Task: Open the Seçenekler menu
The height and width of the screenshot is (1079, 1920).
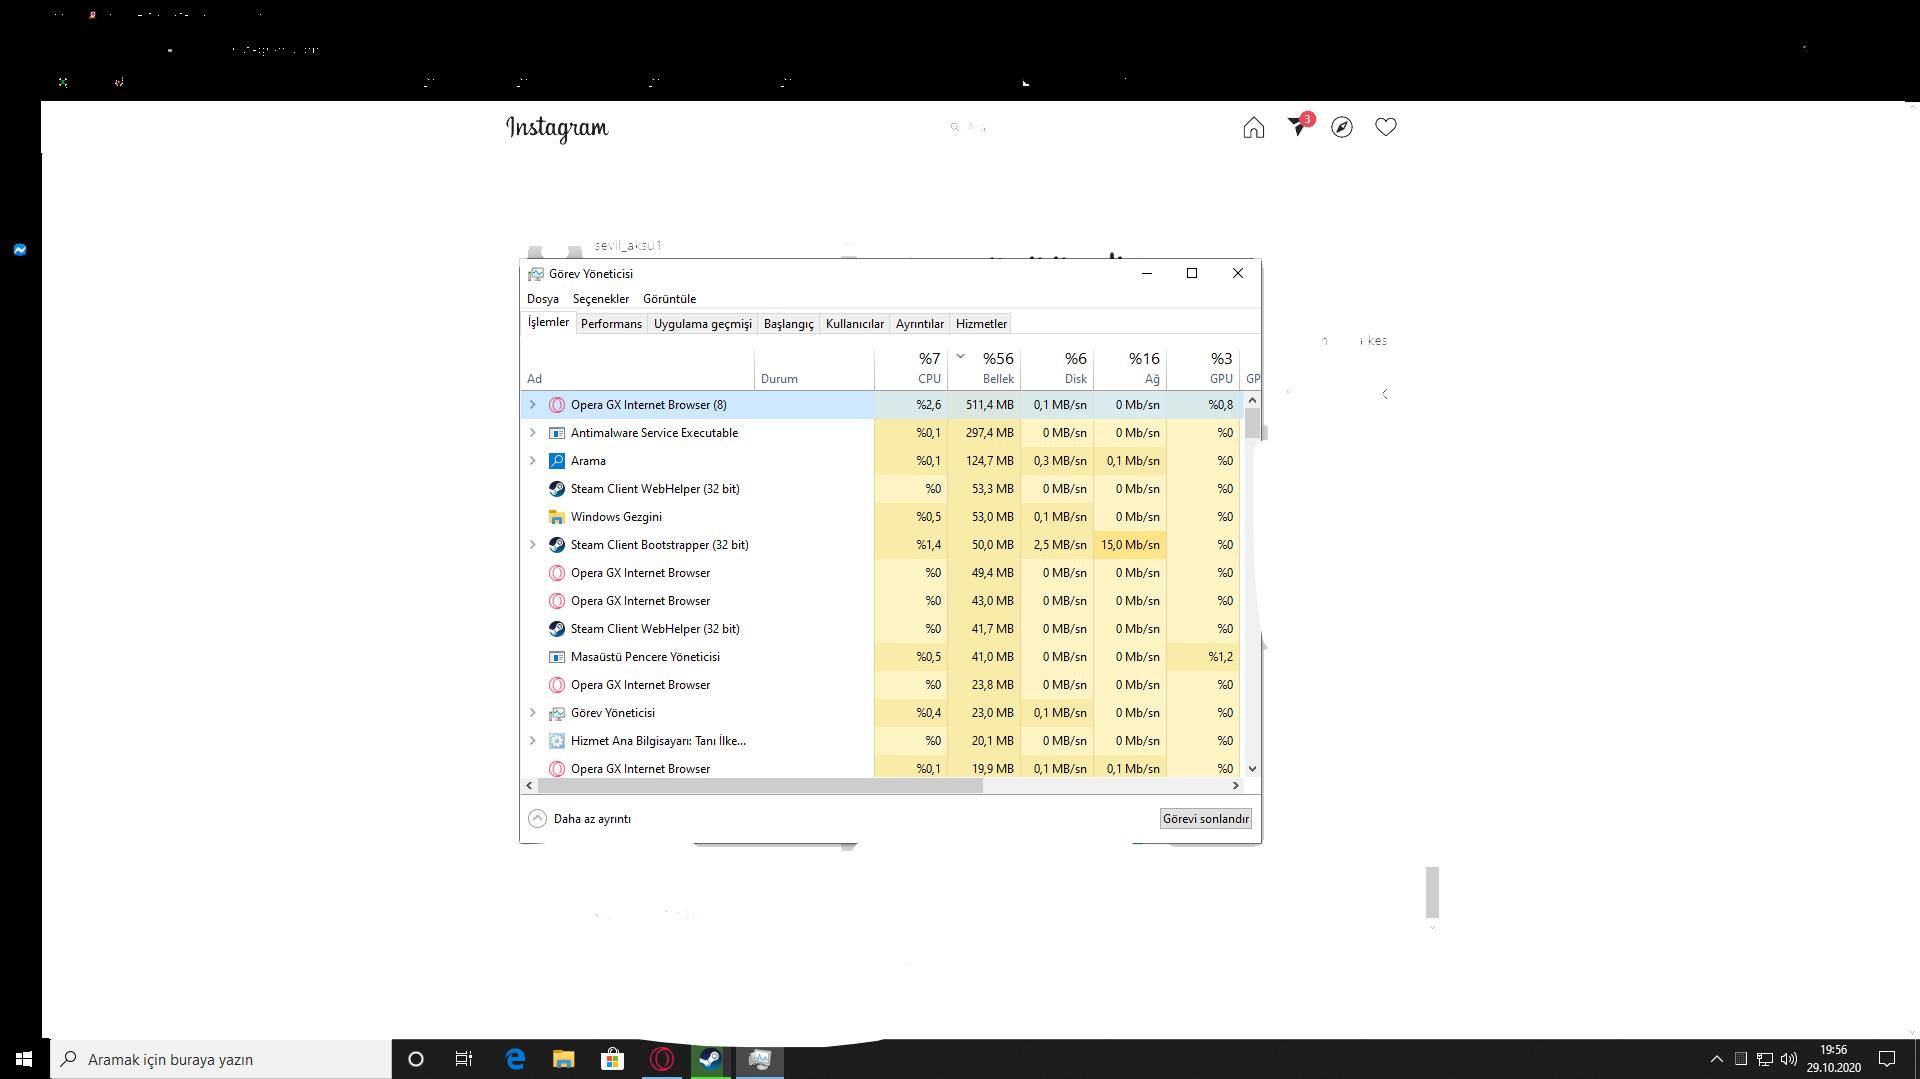Action: (600, 299)
